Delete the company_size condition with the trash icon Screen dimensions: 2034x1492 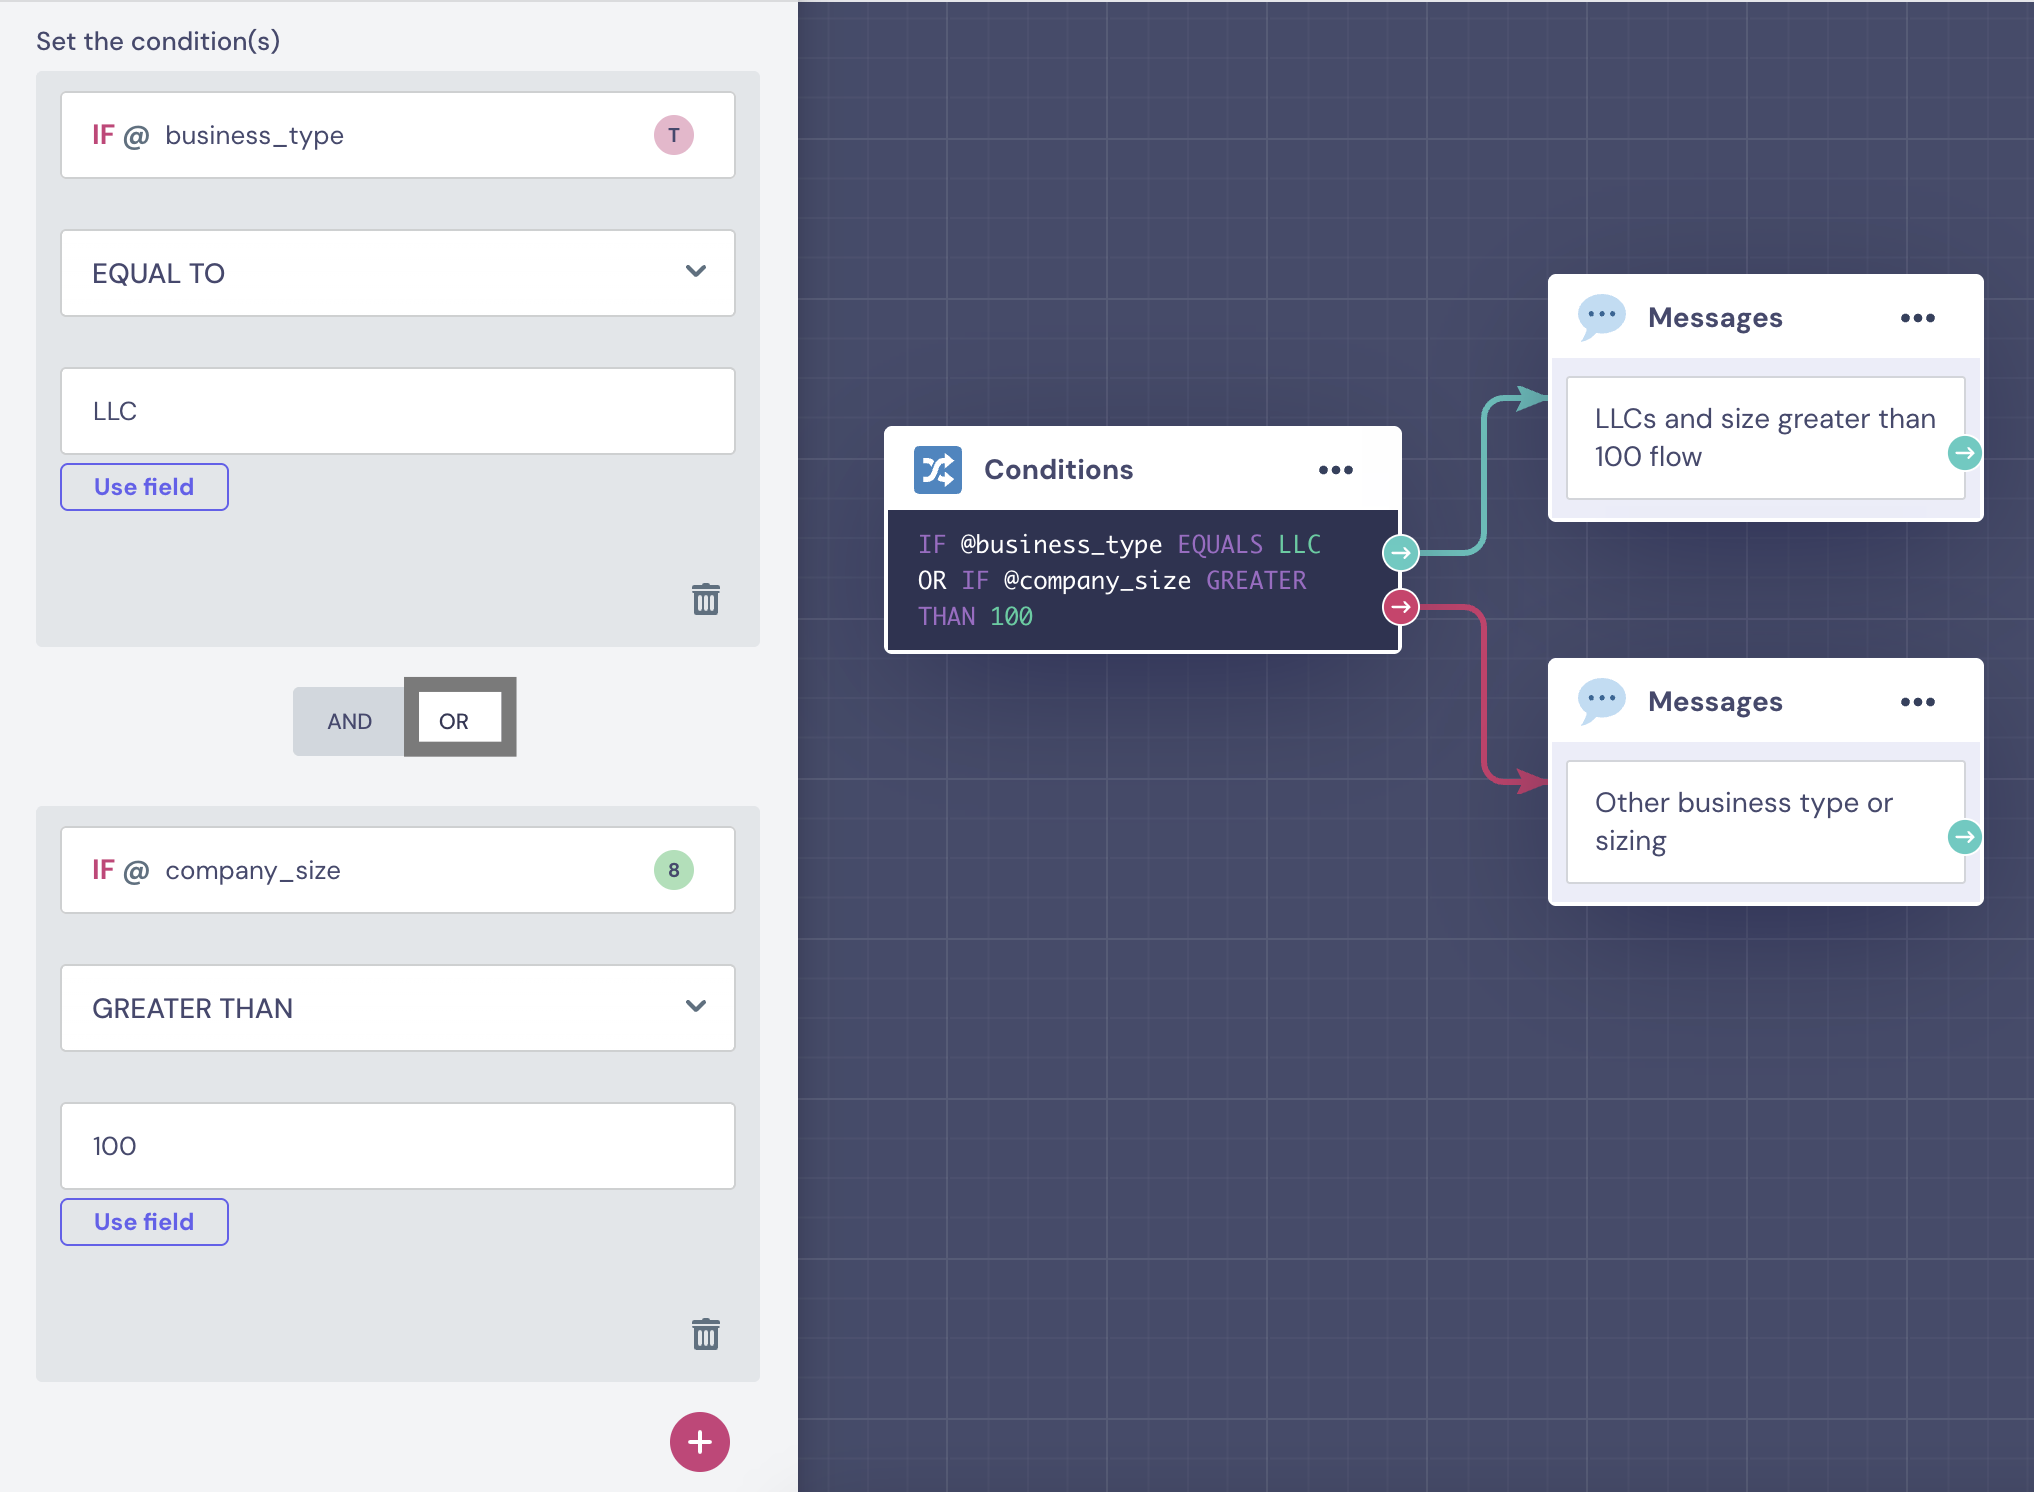(705, 1334)
